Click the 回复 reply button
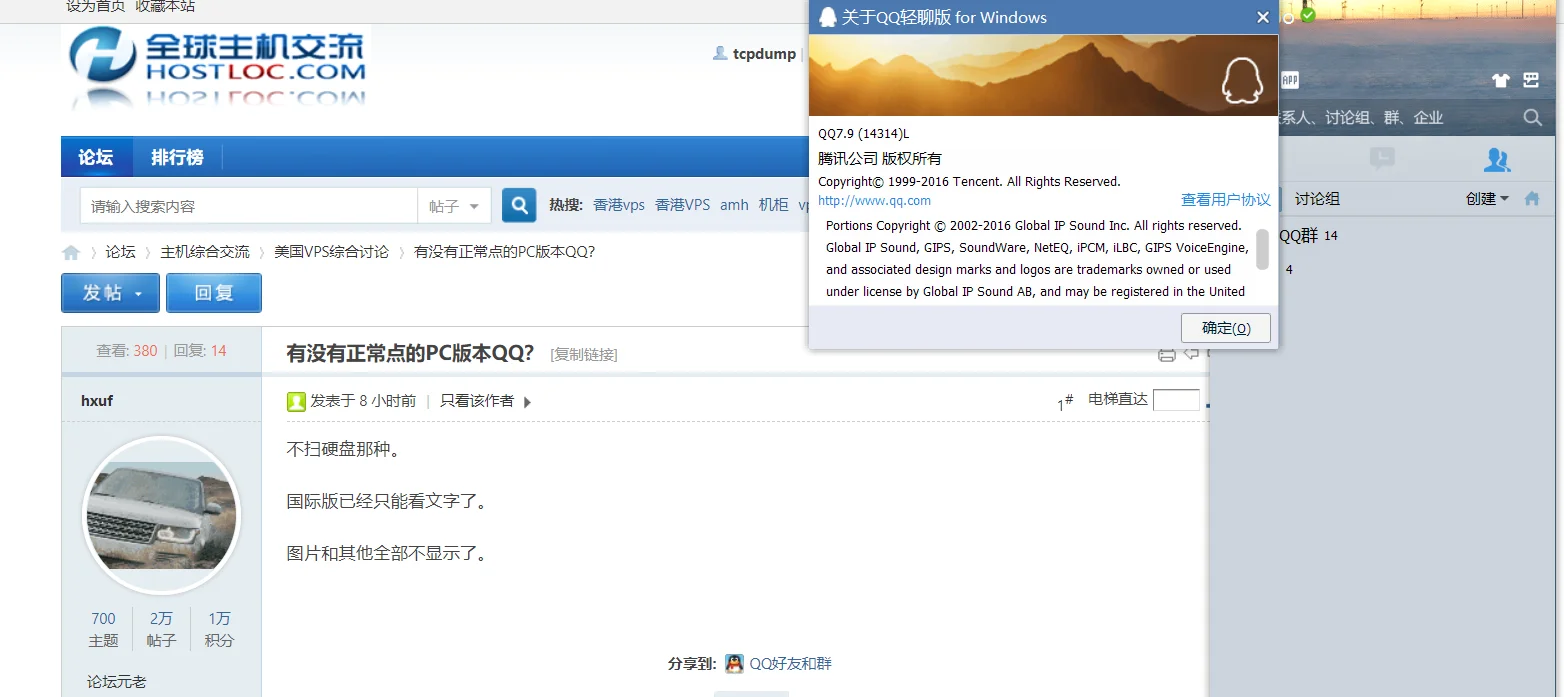 (x=214, y=293)
